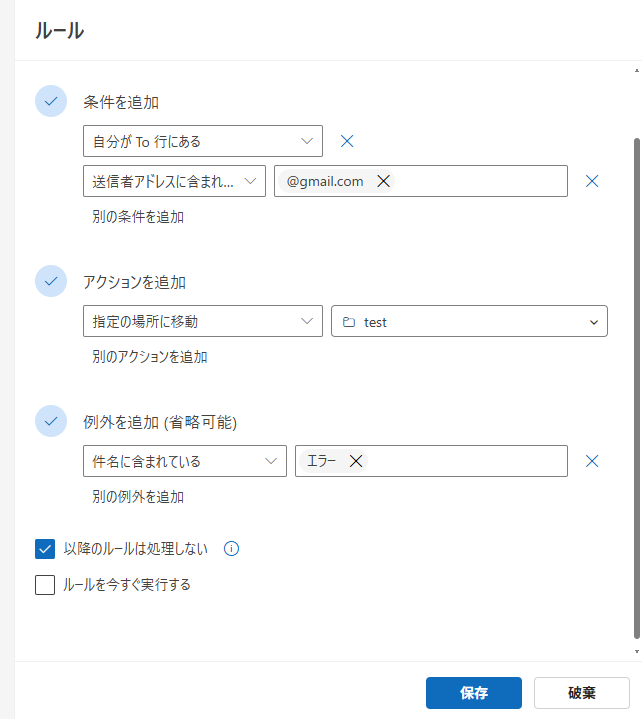This screenshot has height=719, width=642.
Task: Uncheck '以降のルールは処理しない' checkbox
Action: click(45, 548)
